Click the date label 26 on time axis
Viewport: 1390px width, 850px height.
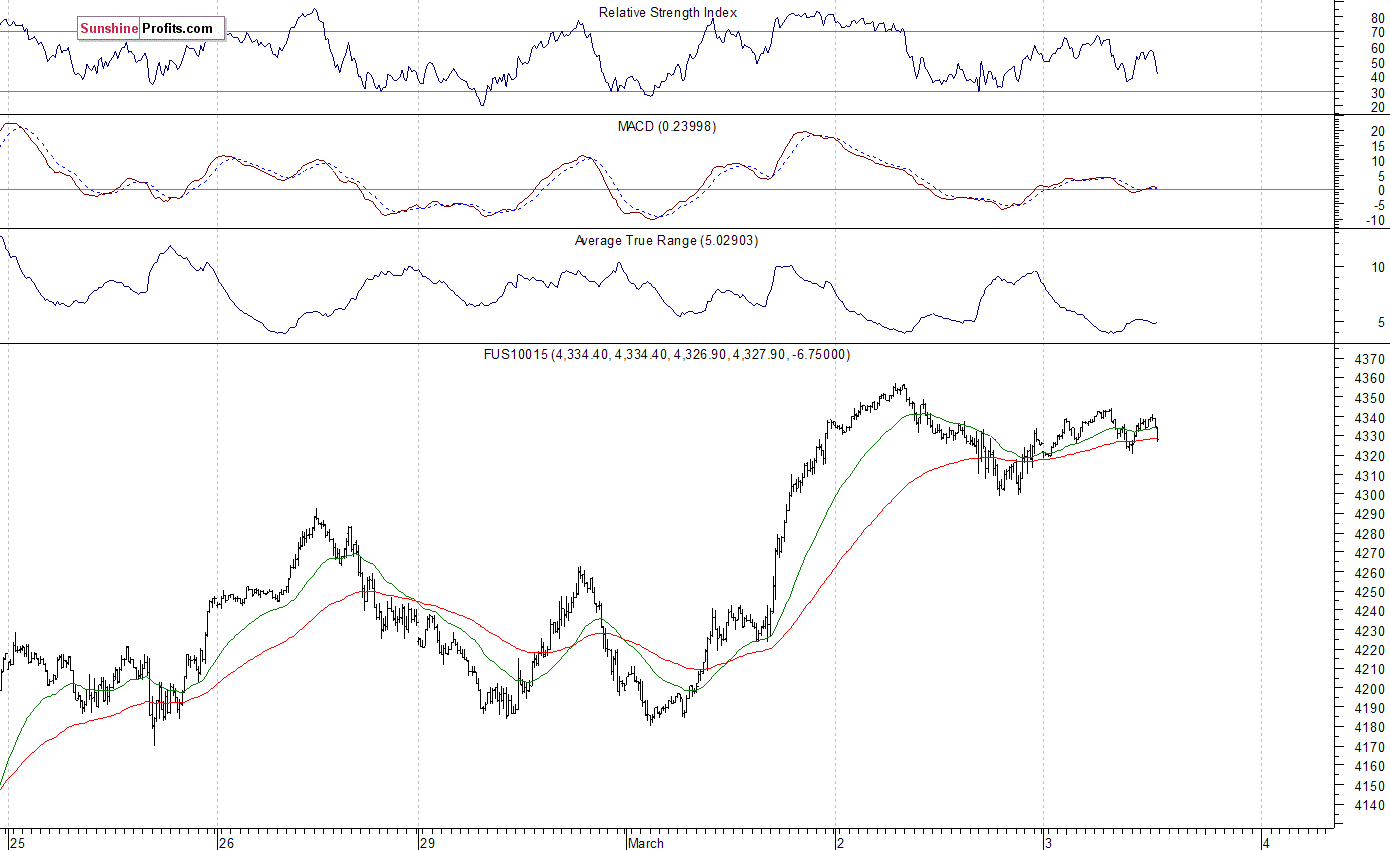[x=227, y=842]
